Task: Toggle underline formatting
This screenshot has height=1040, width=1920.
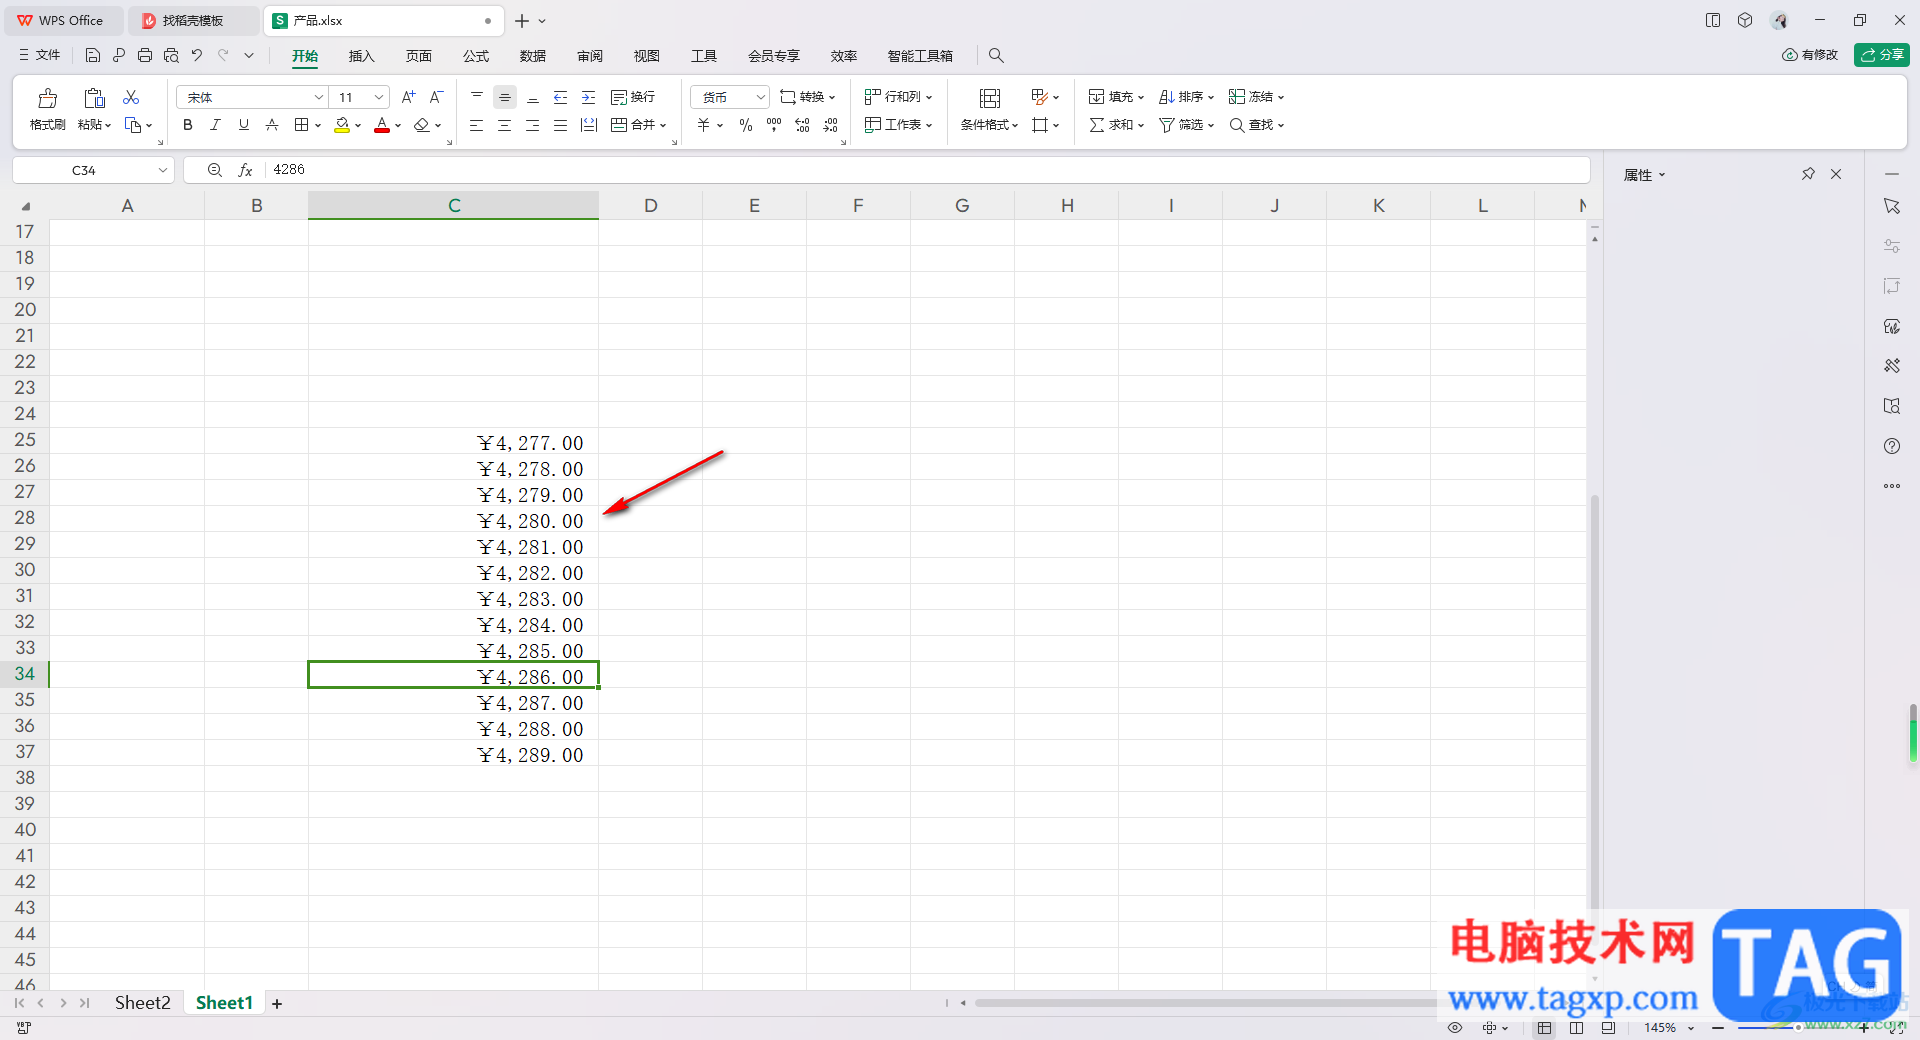Action: (x=244, y=125)
